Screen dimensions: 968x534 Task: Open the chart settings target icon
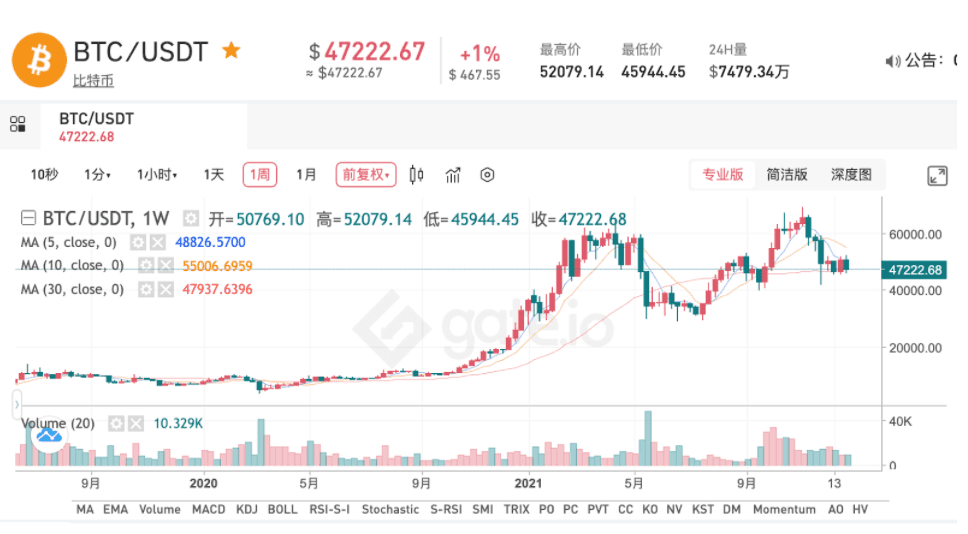487,175
